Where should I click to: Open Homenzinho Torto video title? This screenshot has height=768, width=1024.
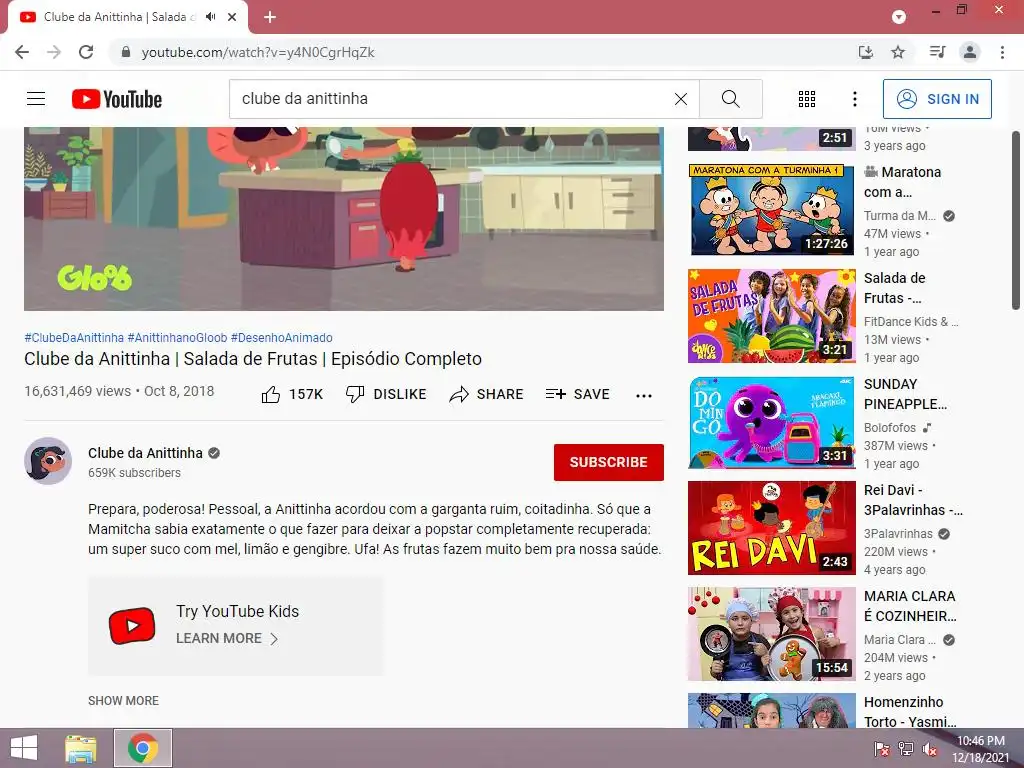(x=910, y=712)
